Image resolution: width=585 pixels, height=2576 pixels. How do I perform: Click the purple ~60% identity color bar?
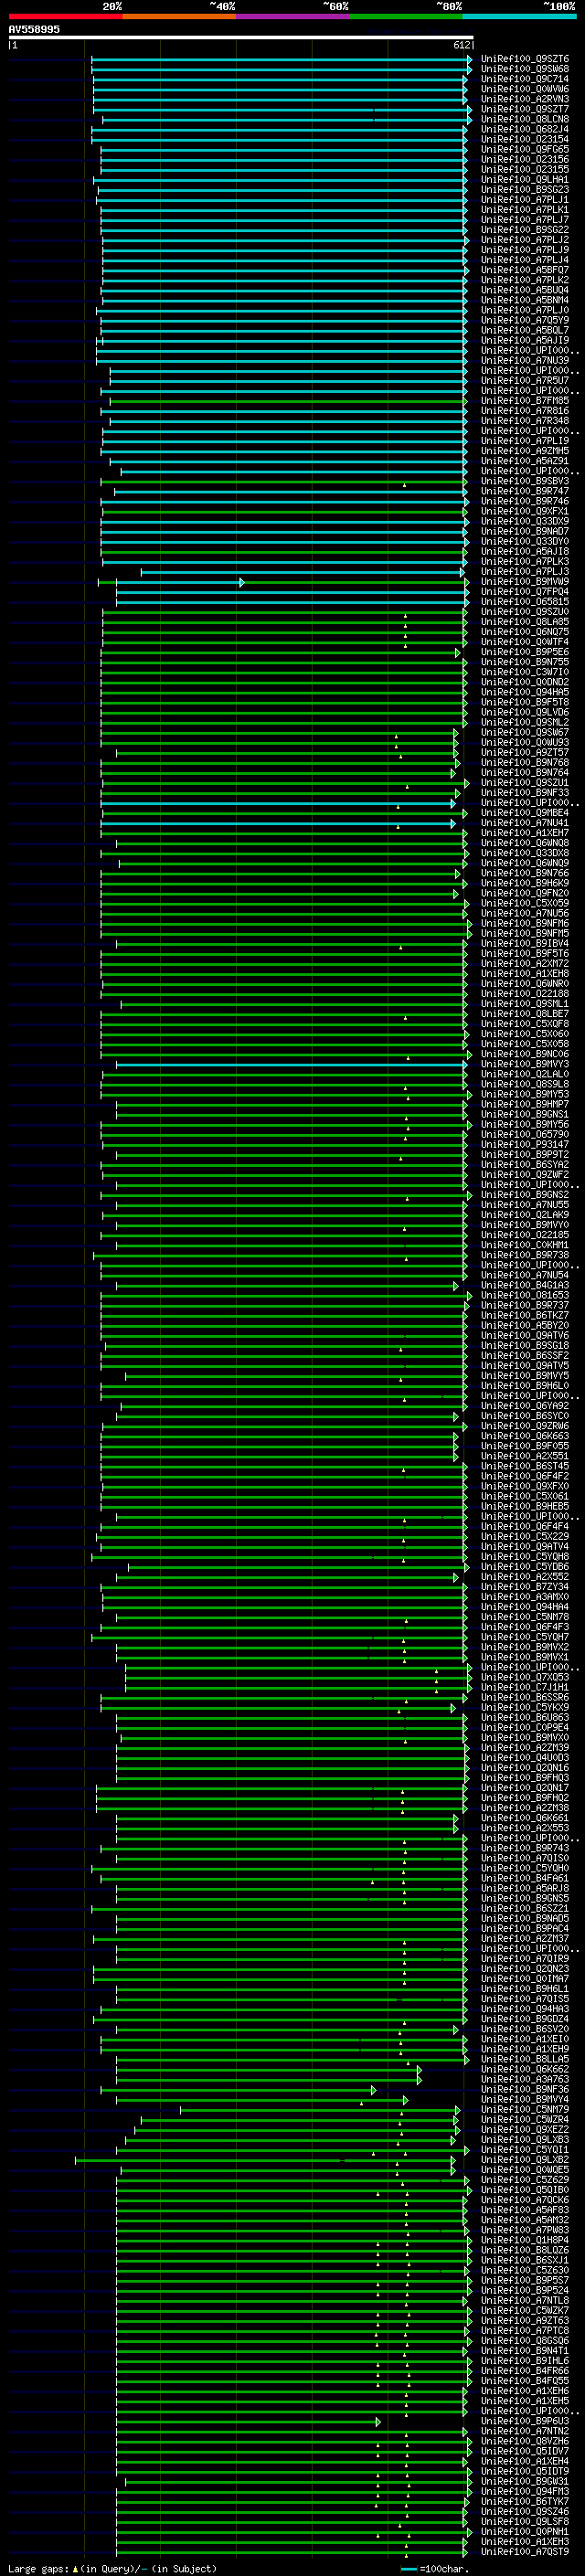pos(292,16)
